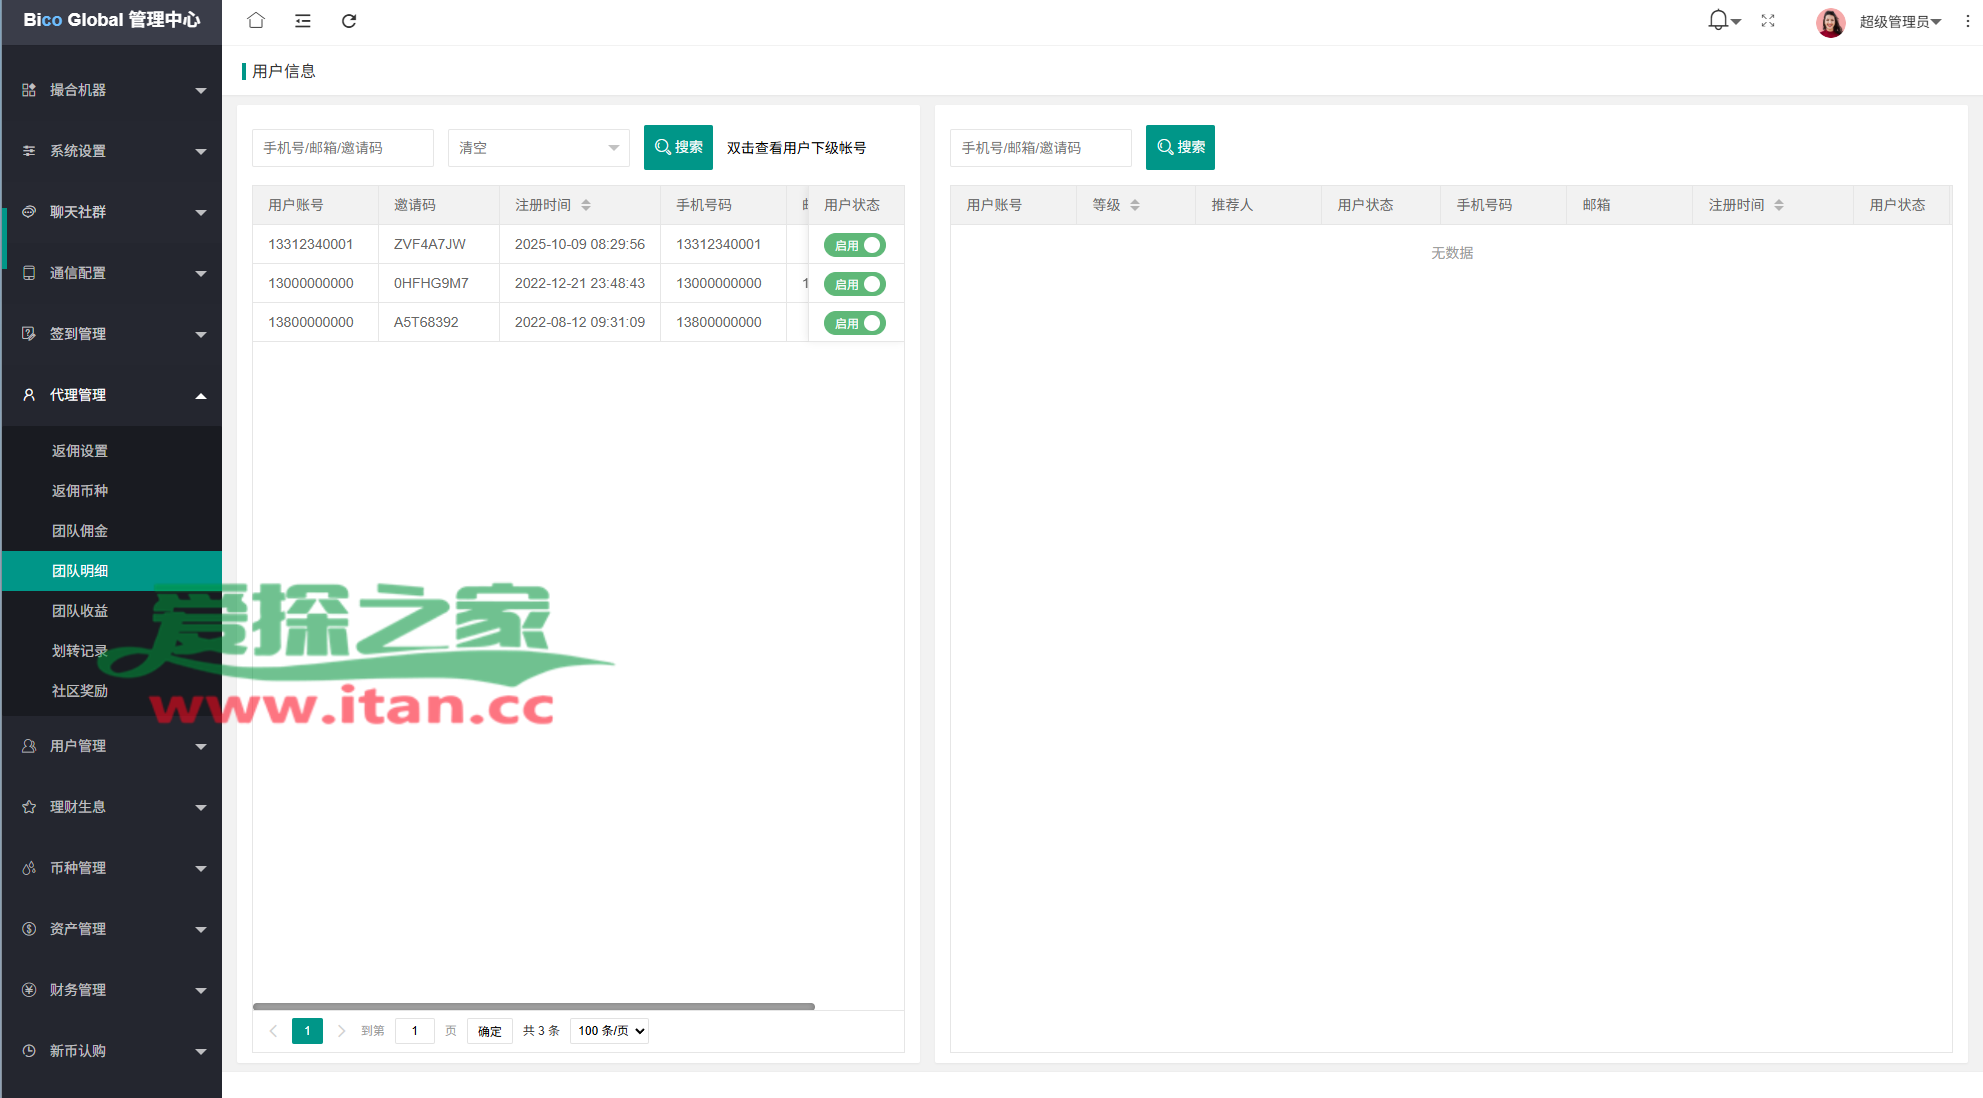The image size is (1983, 1098).
Task: Sort left table by 注册时间 arrows
Action: pos(586,205)
